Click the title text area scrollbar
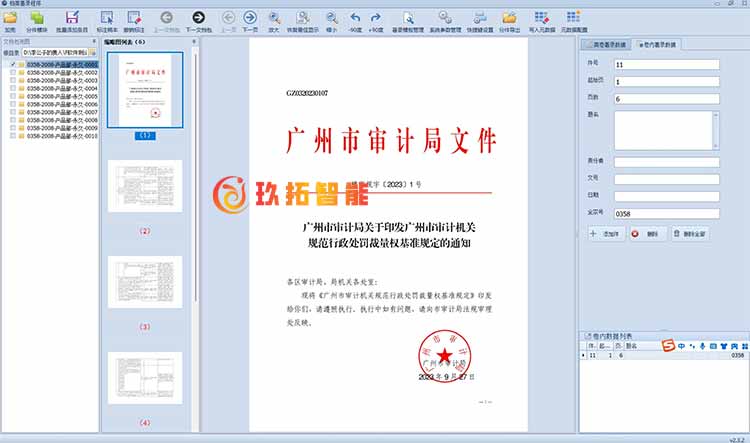The width and height of the screenshot is (750, 443). [x=716, y=131]
